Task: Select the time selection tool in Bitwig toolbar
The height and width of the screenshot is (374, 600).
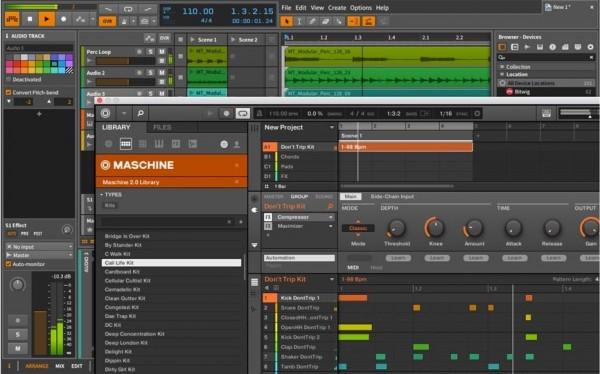Action: (300, 21)
